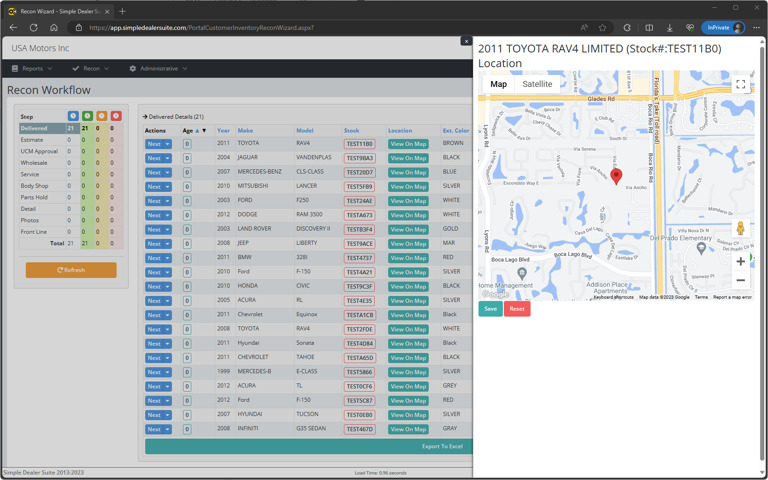Close the location side panel
The image size is (768, 480).
466,42
